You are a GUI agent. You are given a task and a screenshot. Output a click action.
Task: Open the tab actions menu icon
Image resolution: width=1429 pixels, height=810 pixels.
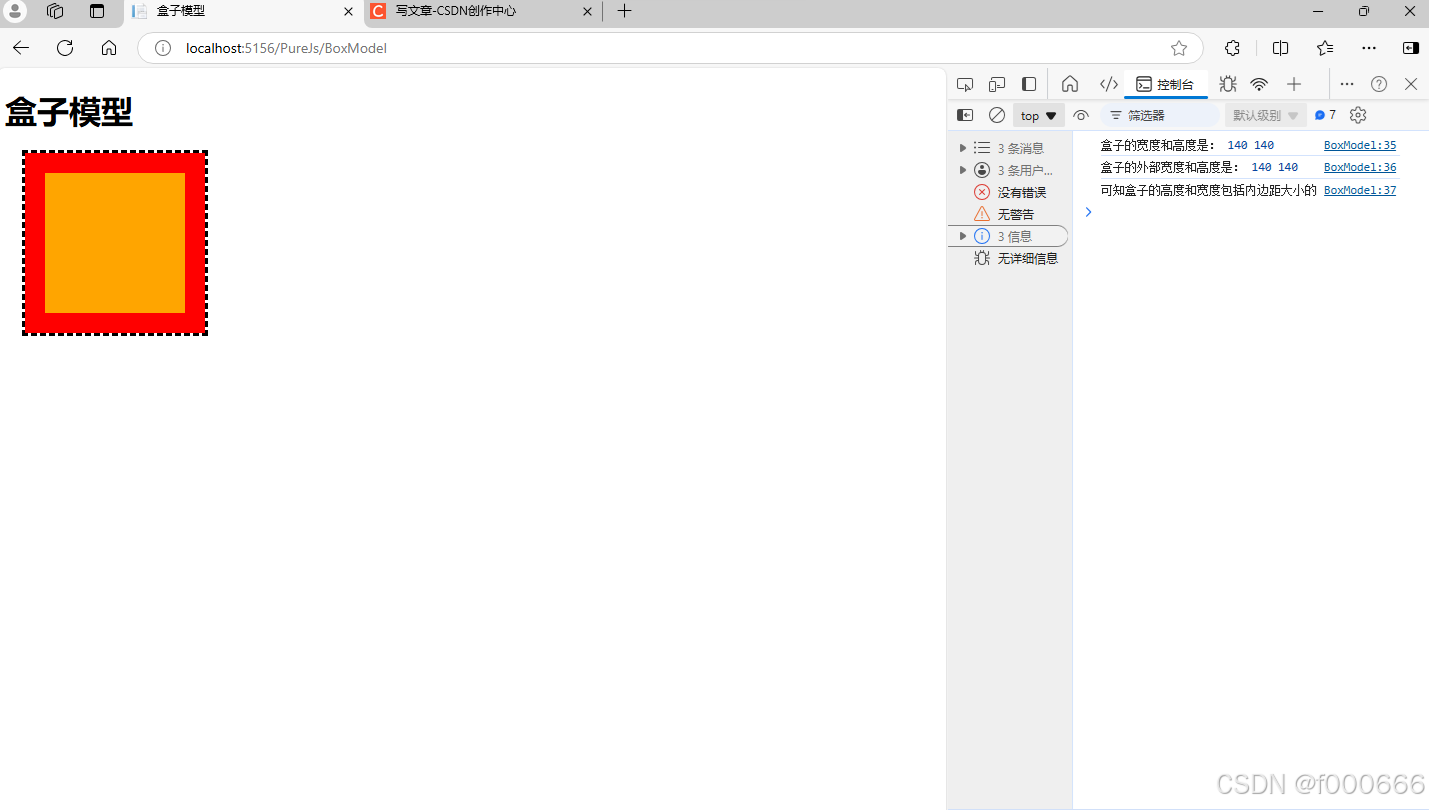(x=97, y=12)
